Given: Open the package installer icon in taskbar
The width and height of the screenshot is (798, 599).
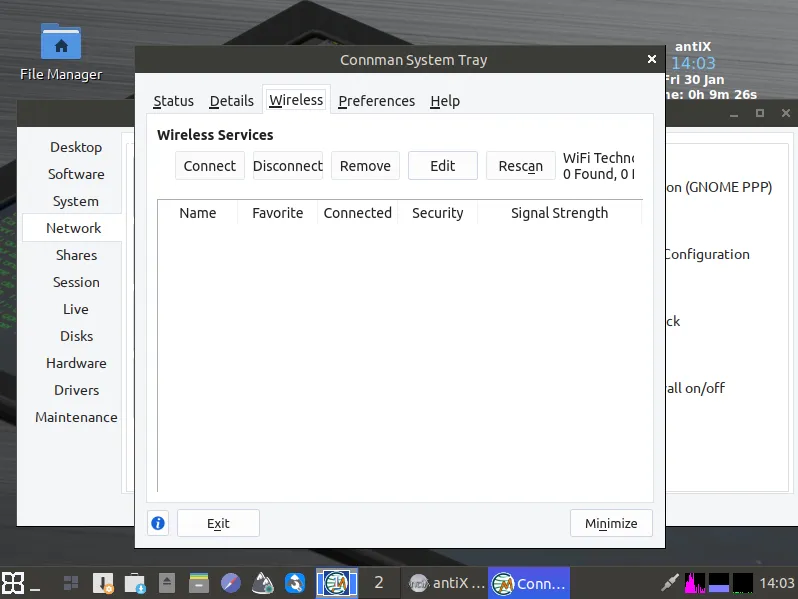Looking at the screenshot, I should (103, 583).
